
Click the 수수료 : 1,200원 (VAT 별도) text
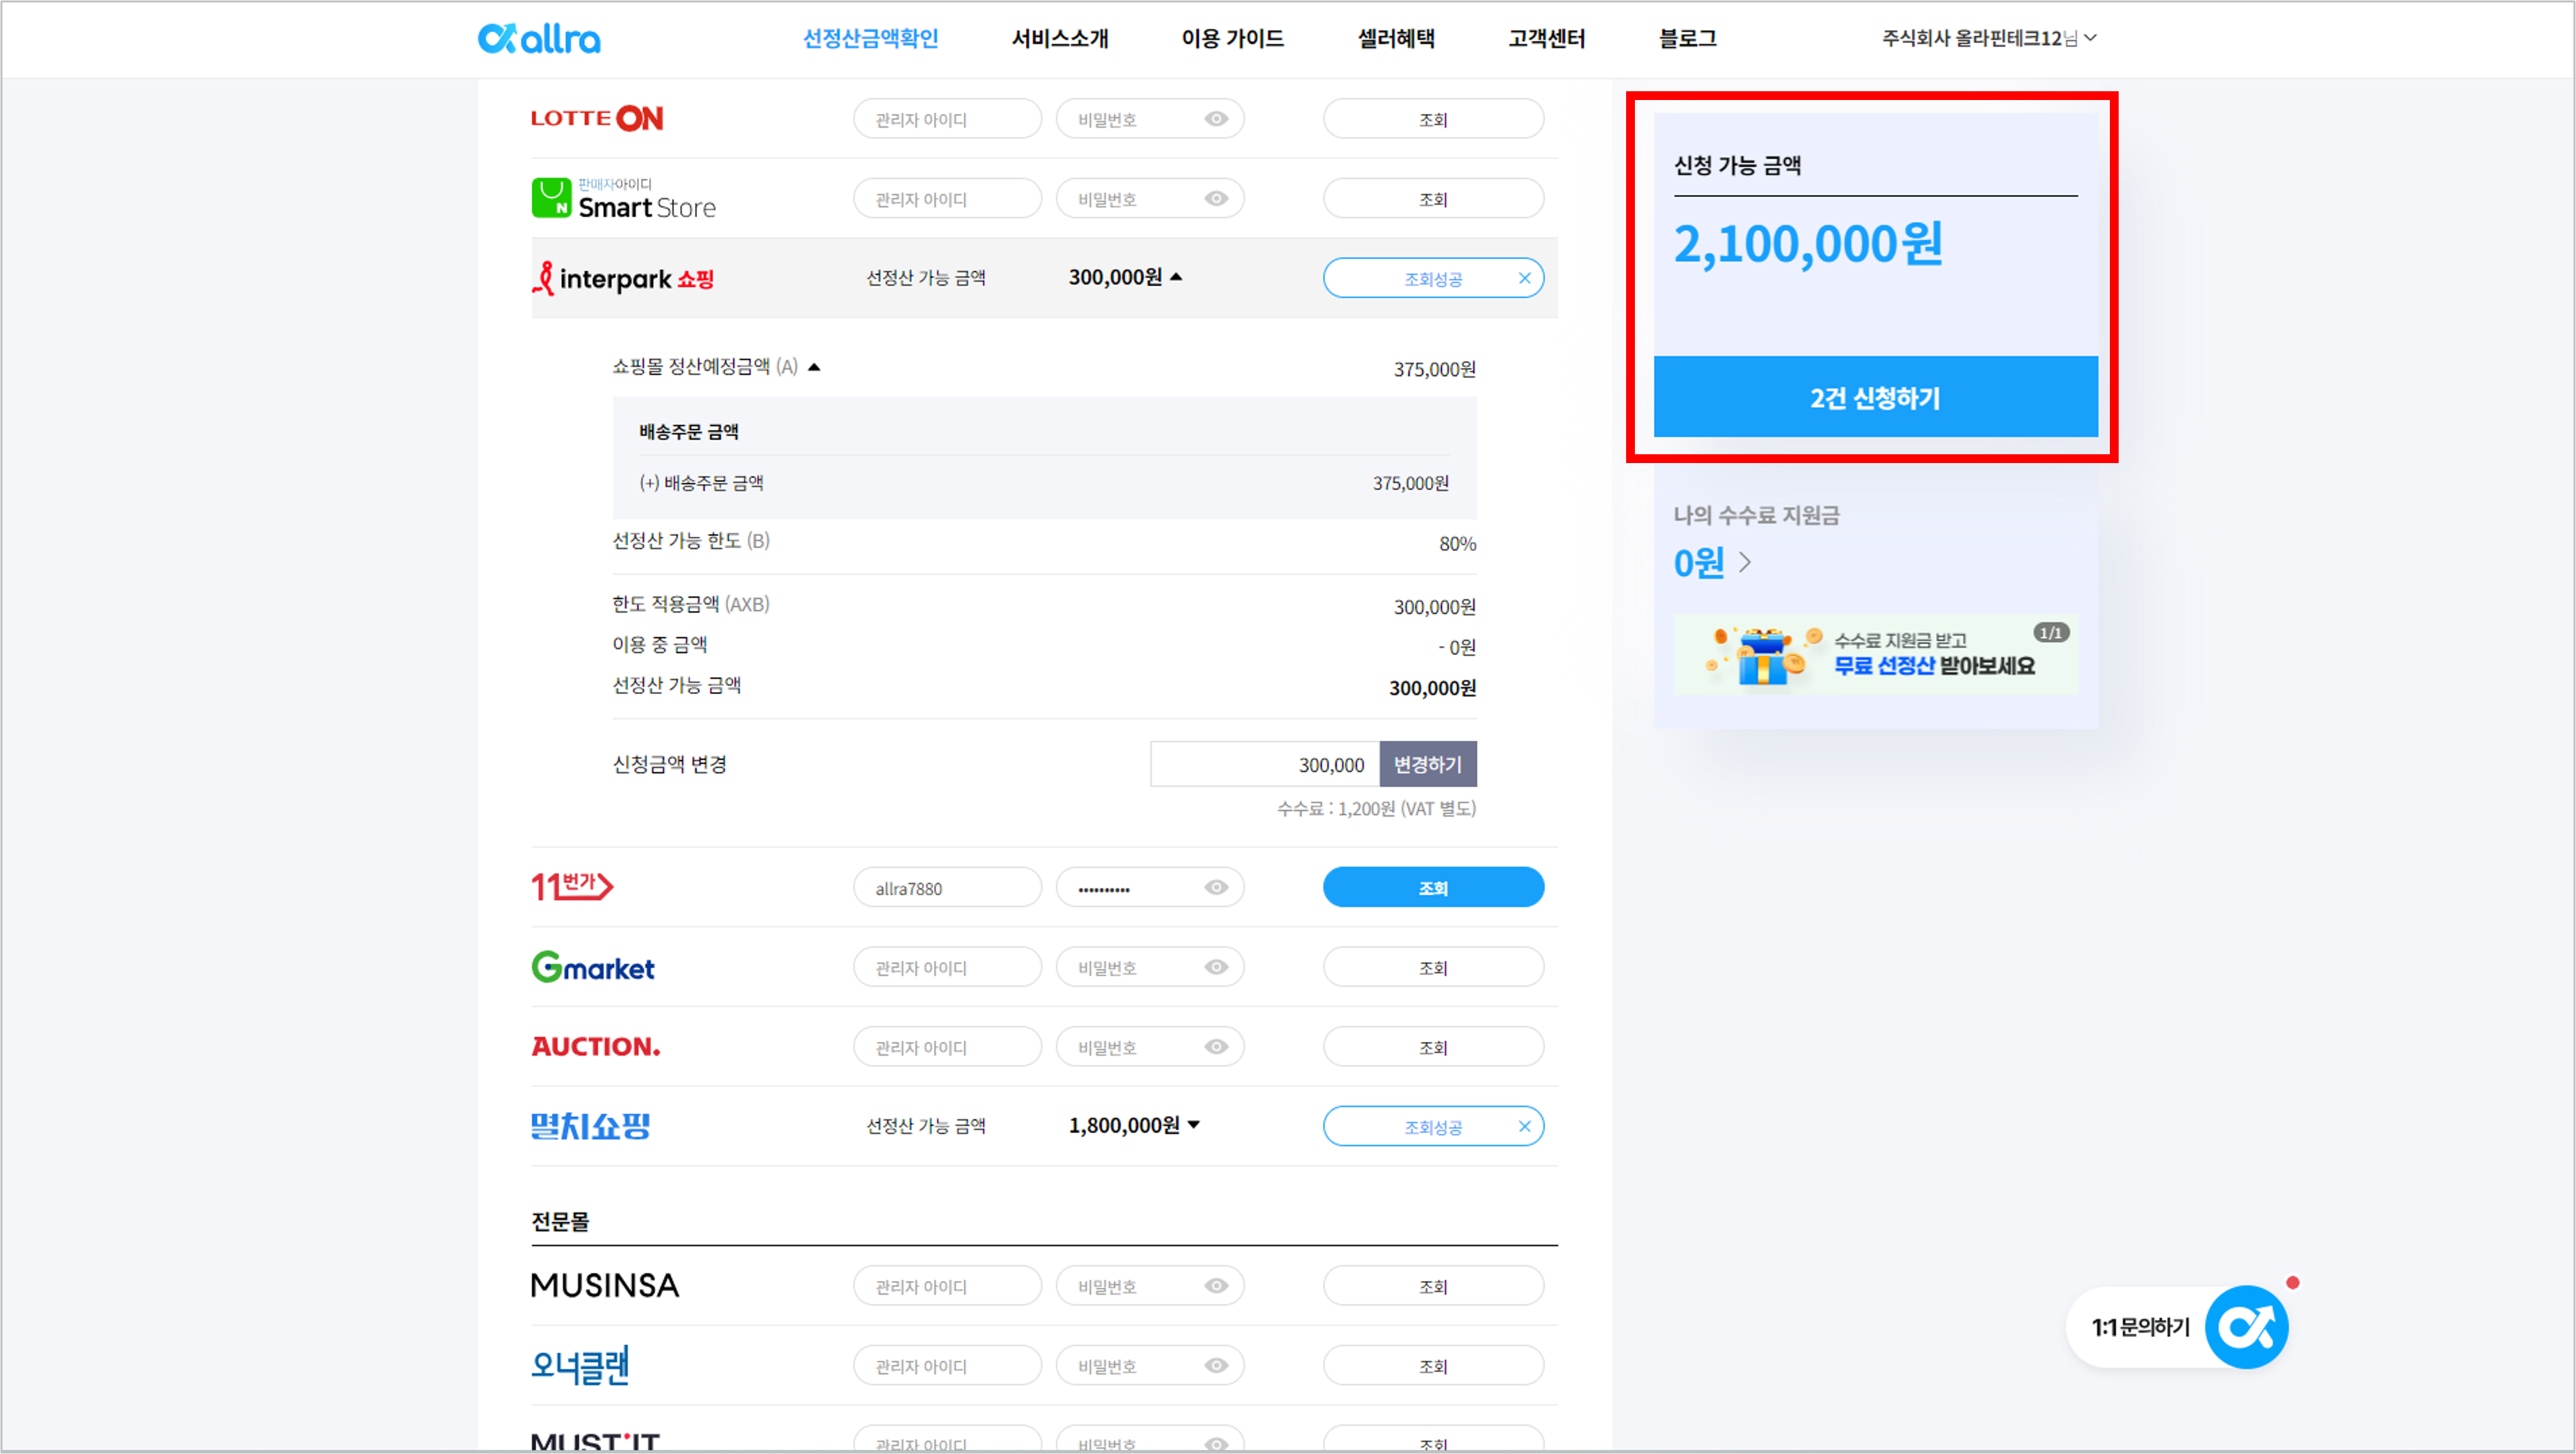tap(1376, 809)
